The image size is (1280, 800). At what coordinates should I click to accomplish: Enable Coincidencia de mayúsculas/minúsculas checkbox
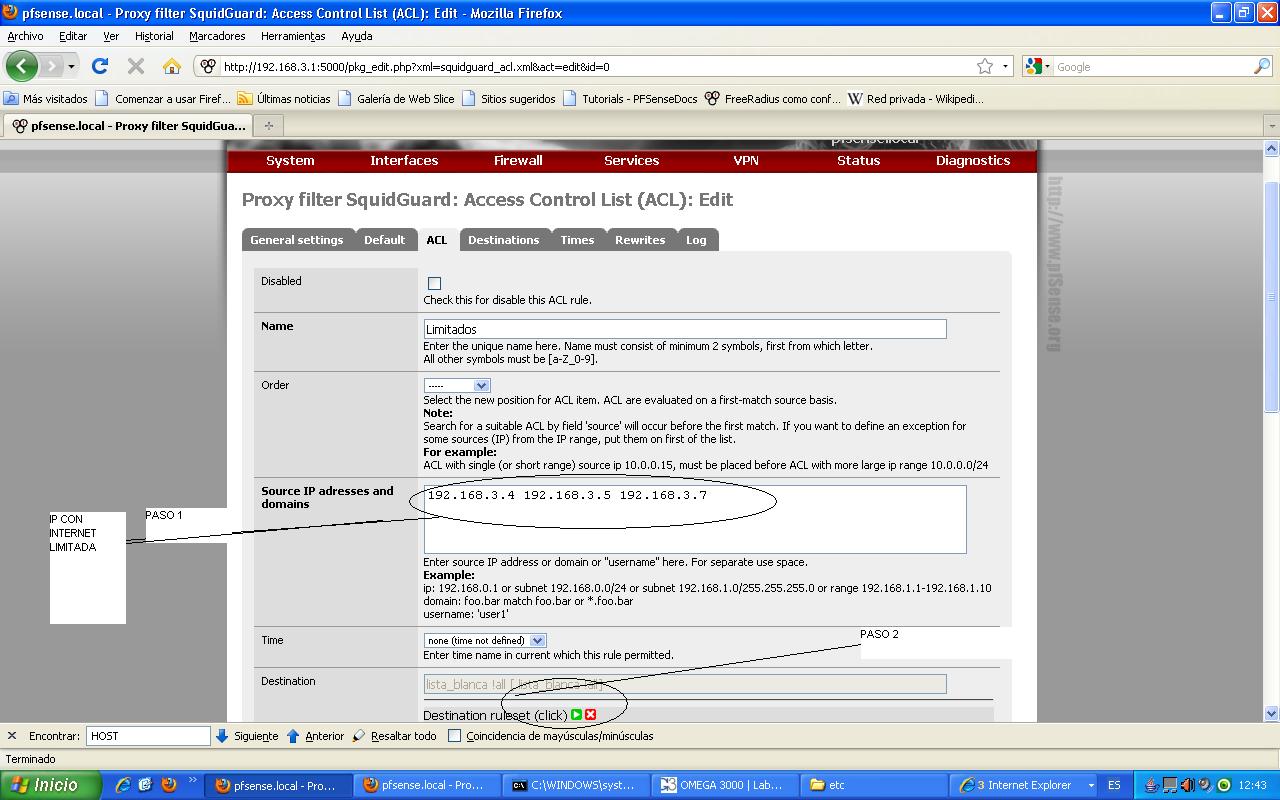click(x=455, y=736)
